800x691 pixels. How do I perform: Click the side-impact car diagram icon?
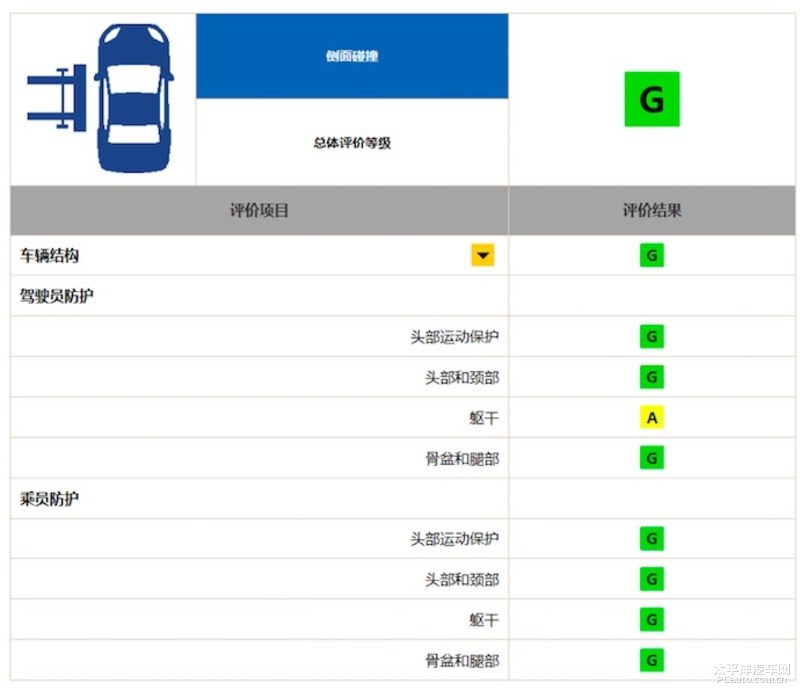tap(101, 98)
